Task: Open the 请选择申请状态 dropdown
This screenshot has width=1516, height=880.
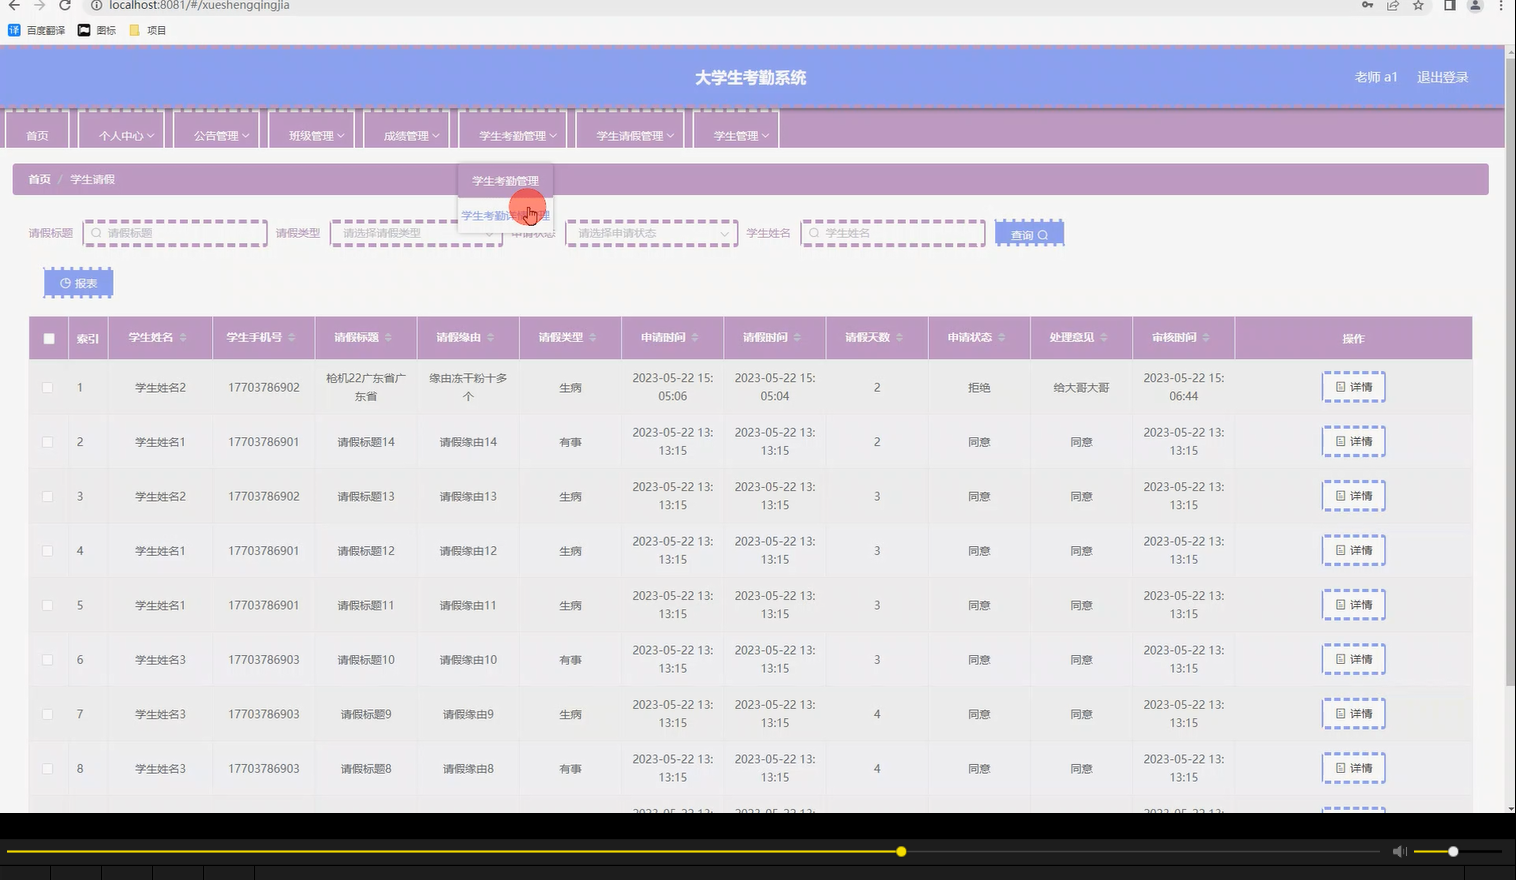Action: pos(651,233)
